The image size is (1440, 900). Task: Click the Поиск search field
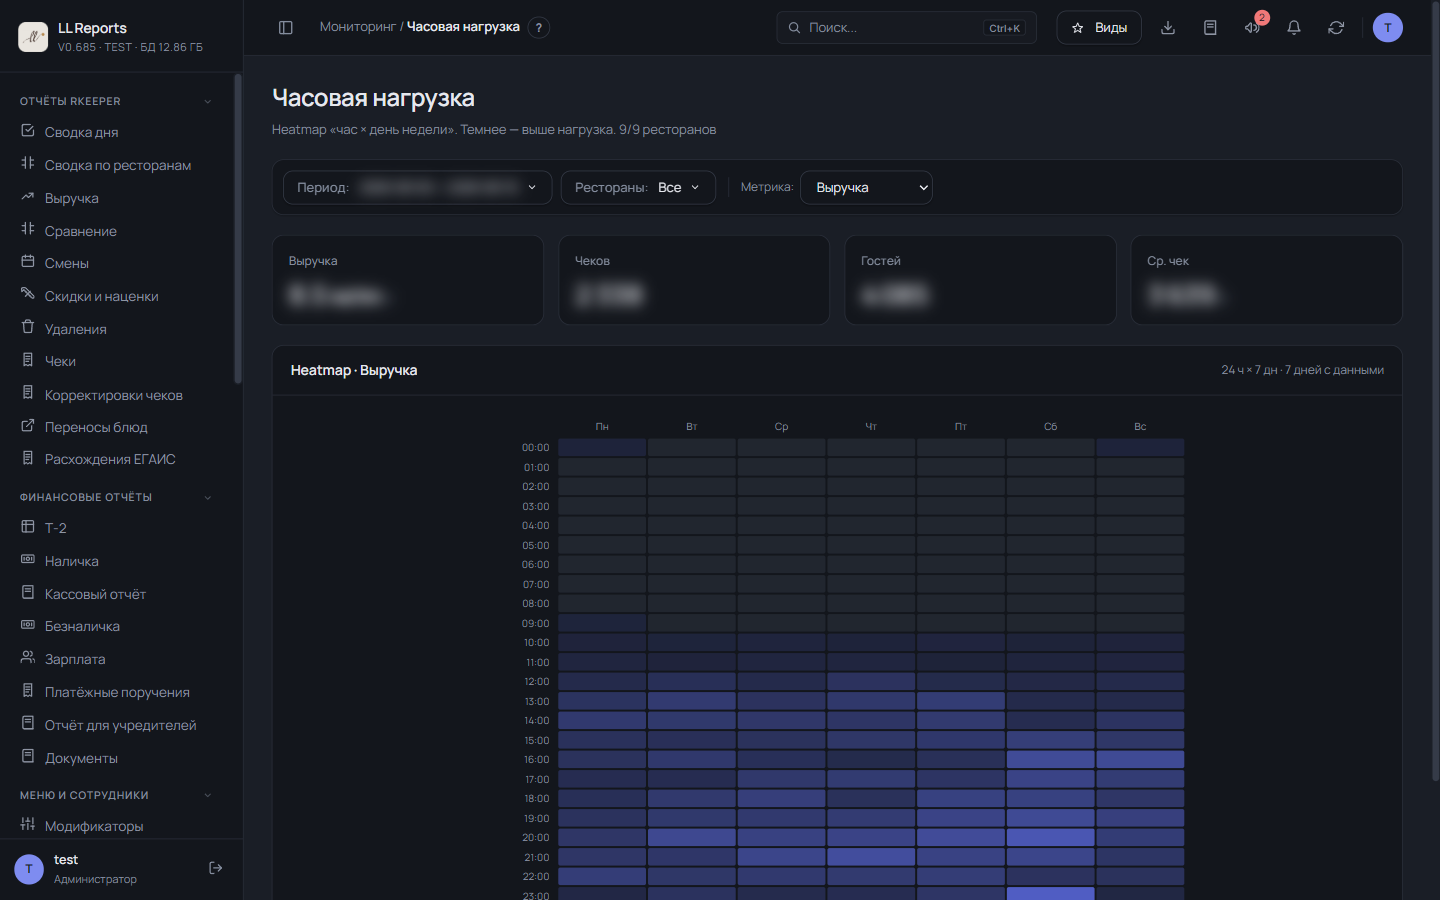point(906,28)
